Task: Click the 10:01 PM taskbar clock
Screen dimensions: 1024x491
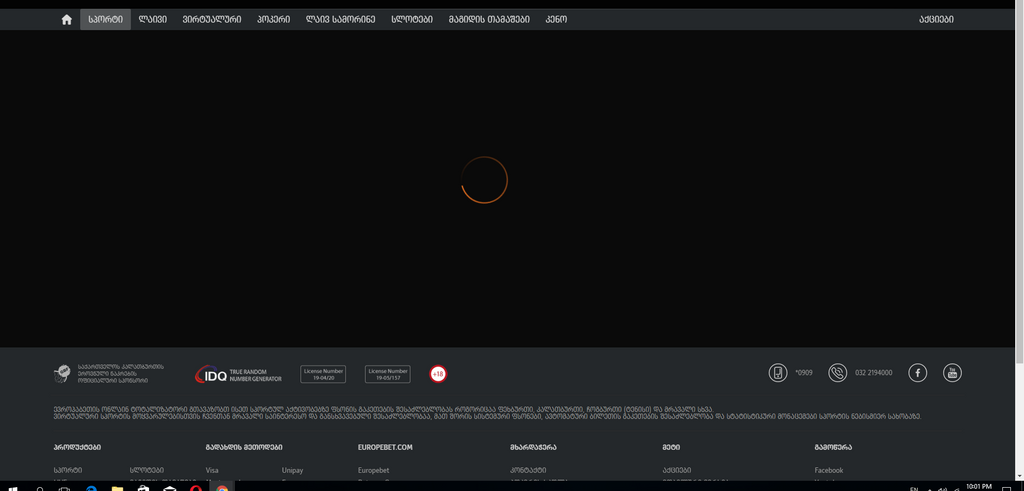Action: (x=977, y=486)
